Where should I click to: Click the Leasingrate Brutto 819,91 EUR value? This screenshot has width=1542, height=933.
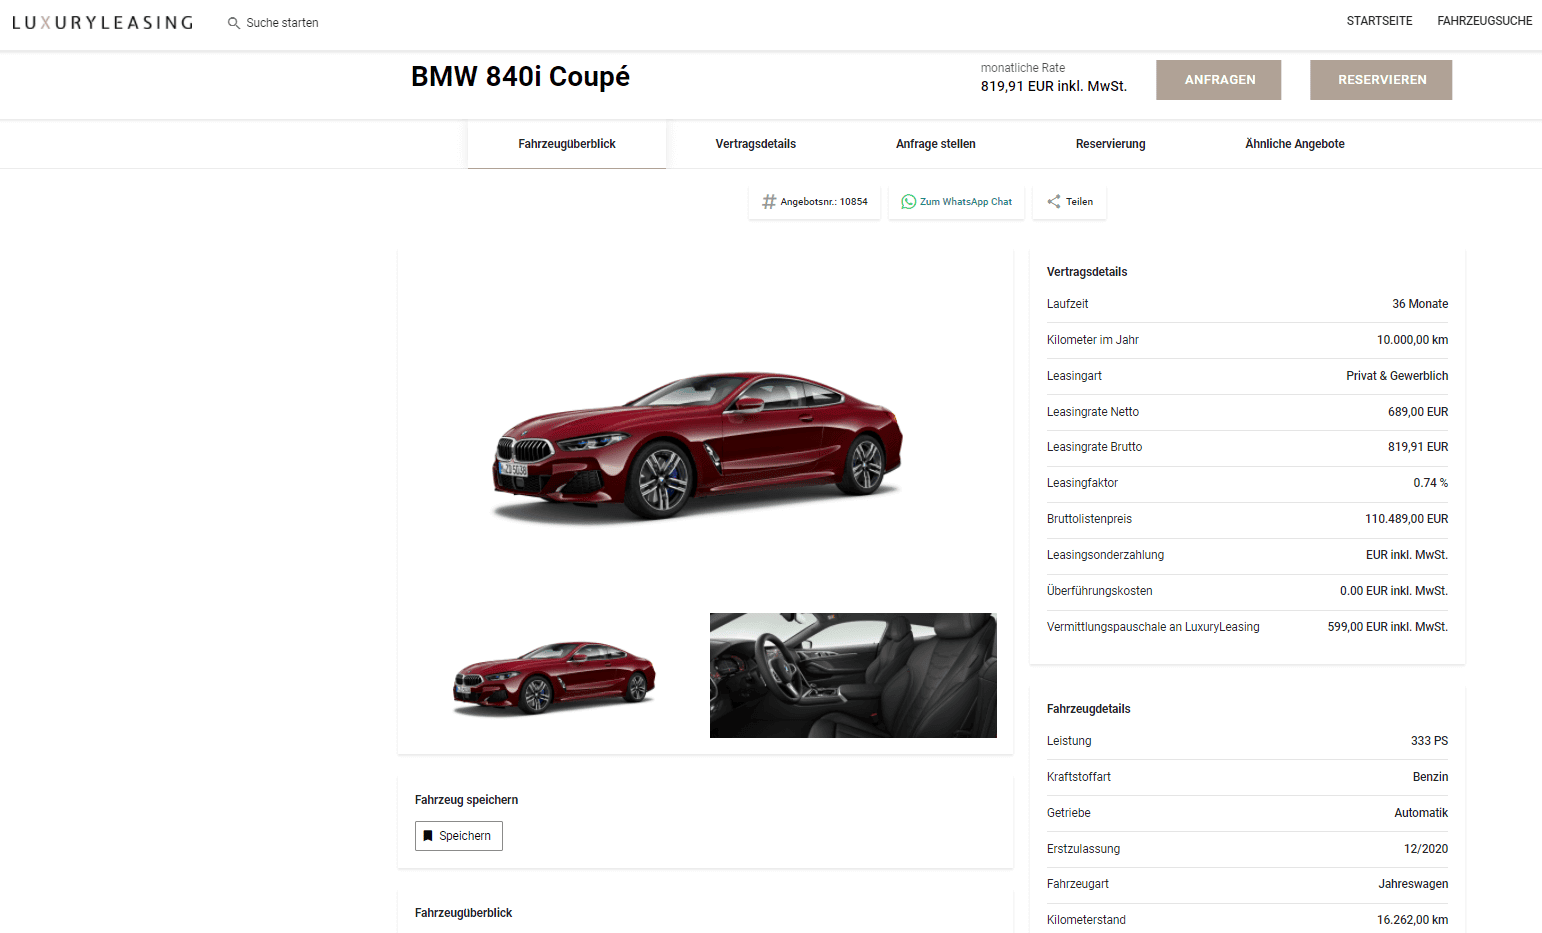click(x=1418, y=447)
